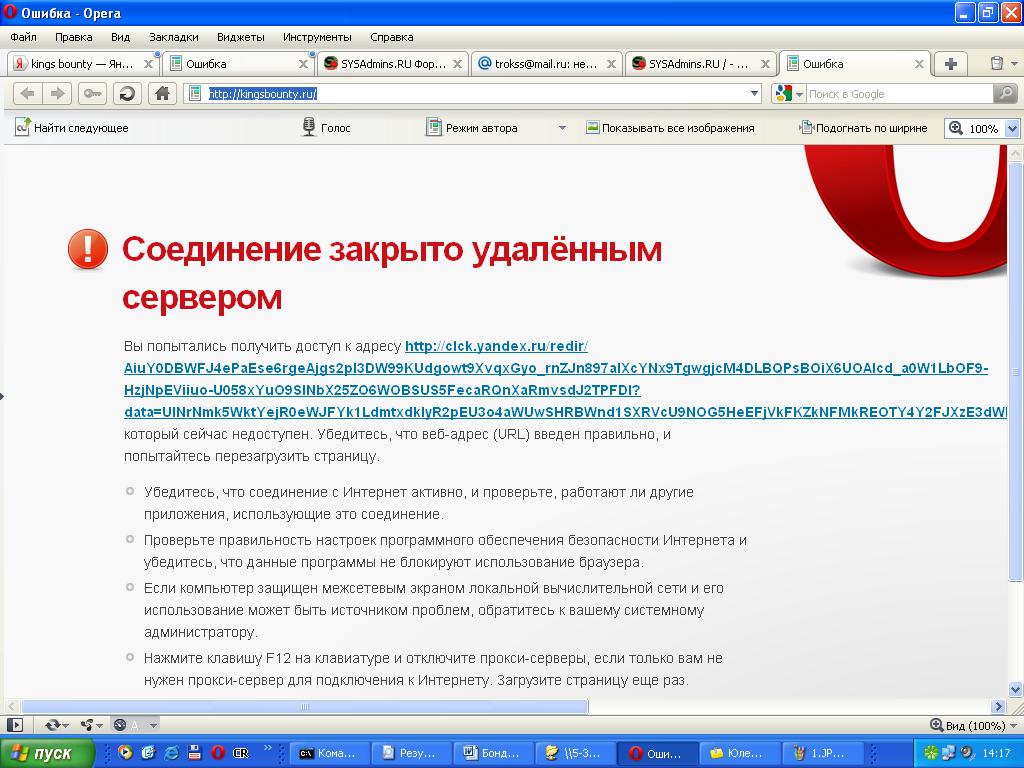Open the Правка menu
Screen dimensions: 1024x768
click(74, 37)
